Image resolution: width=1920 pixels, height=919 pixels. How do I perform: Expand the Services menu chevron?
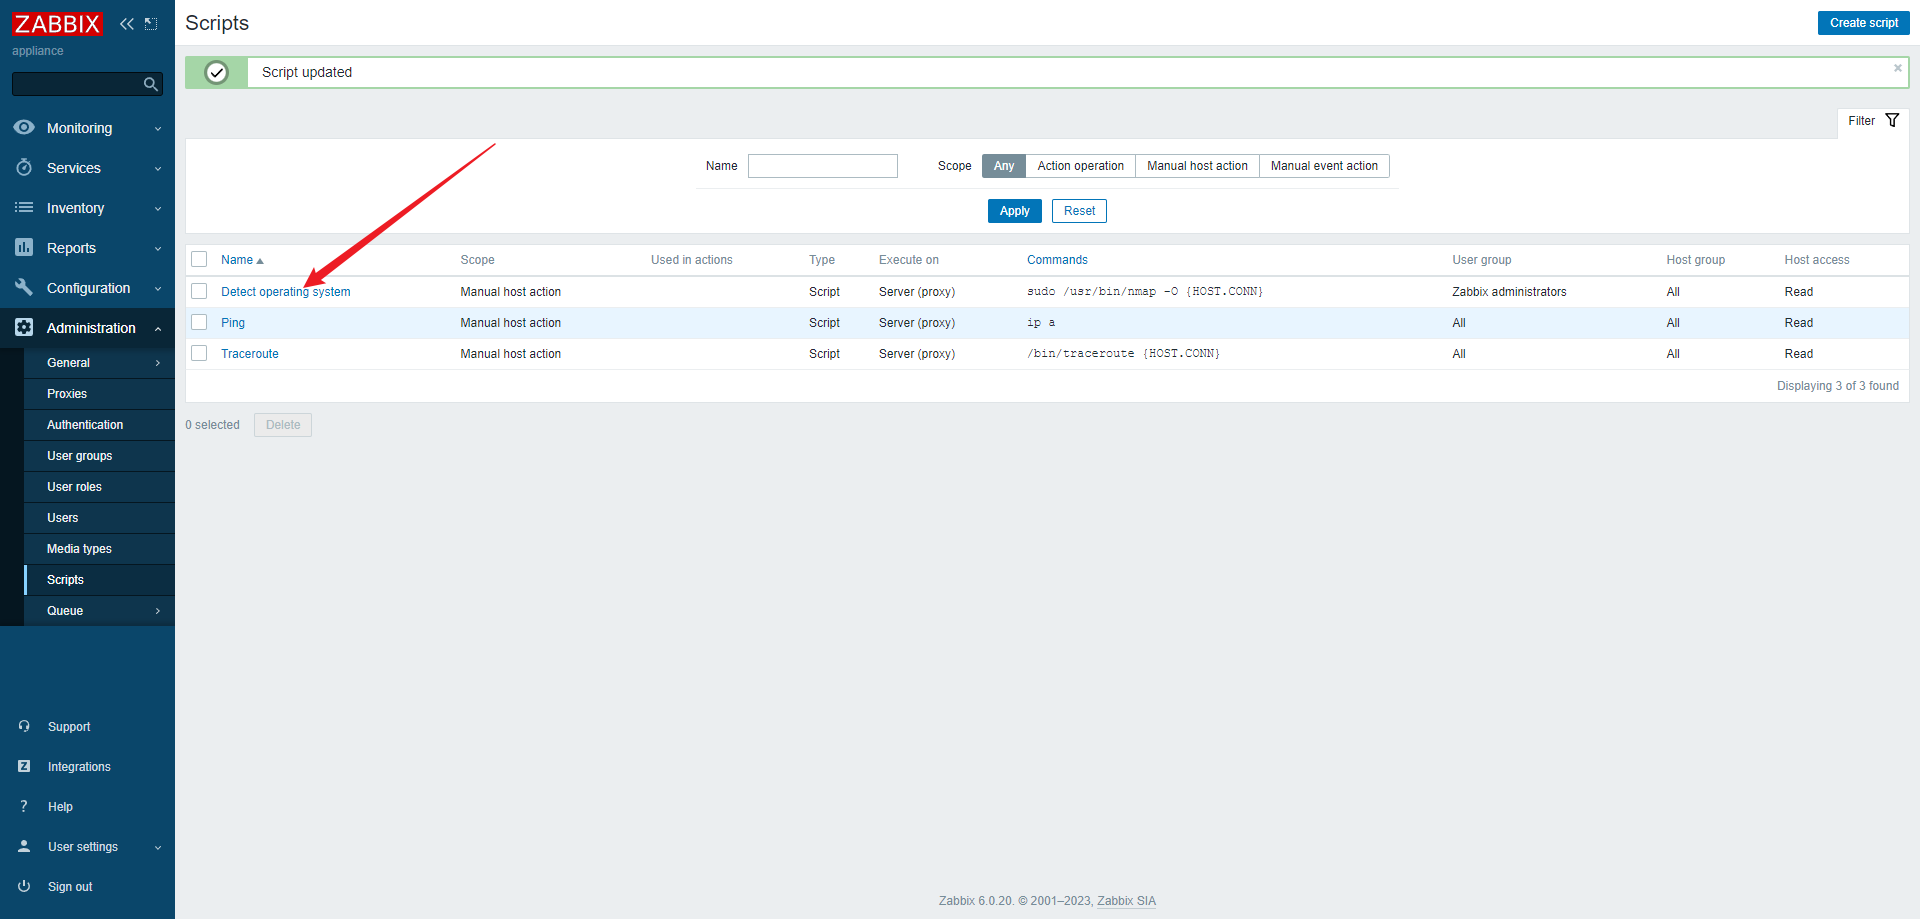click(158, 168)
